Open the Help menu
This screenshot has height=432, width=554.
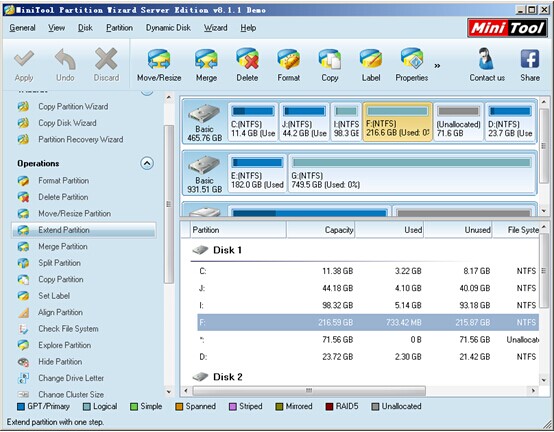click(248, 28)
